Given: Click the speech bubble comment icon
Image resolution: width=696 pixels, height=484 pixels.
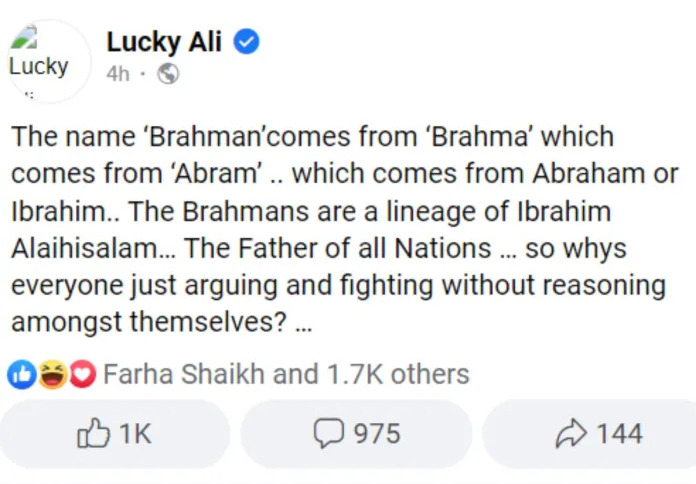Looking at the screenshot, I should 329,434.
